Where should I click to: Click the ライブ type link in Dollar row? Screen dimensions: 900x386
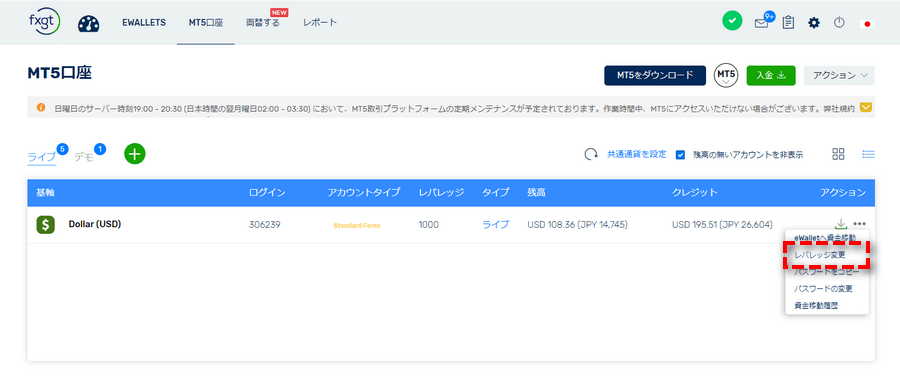tap(495, 225)
